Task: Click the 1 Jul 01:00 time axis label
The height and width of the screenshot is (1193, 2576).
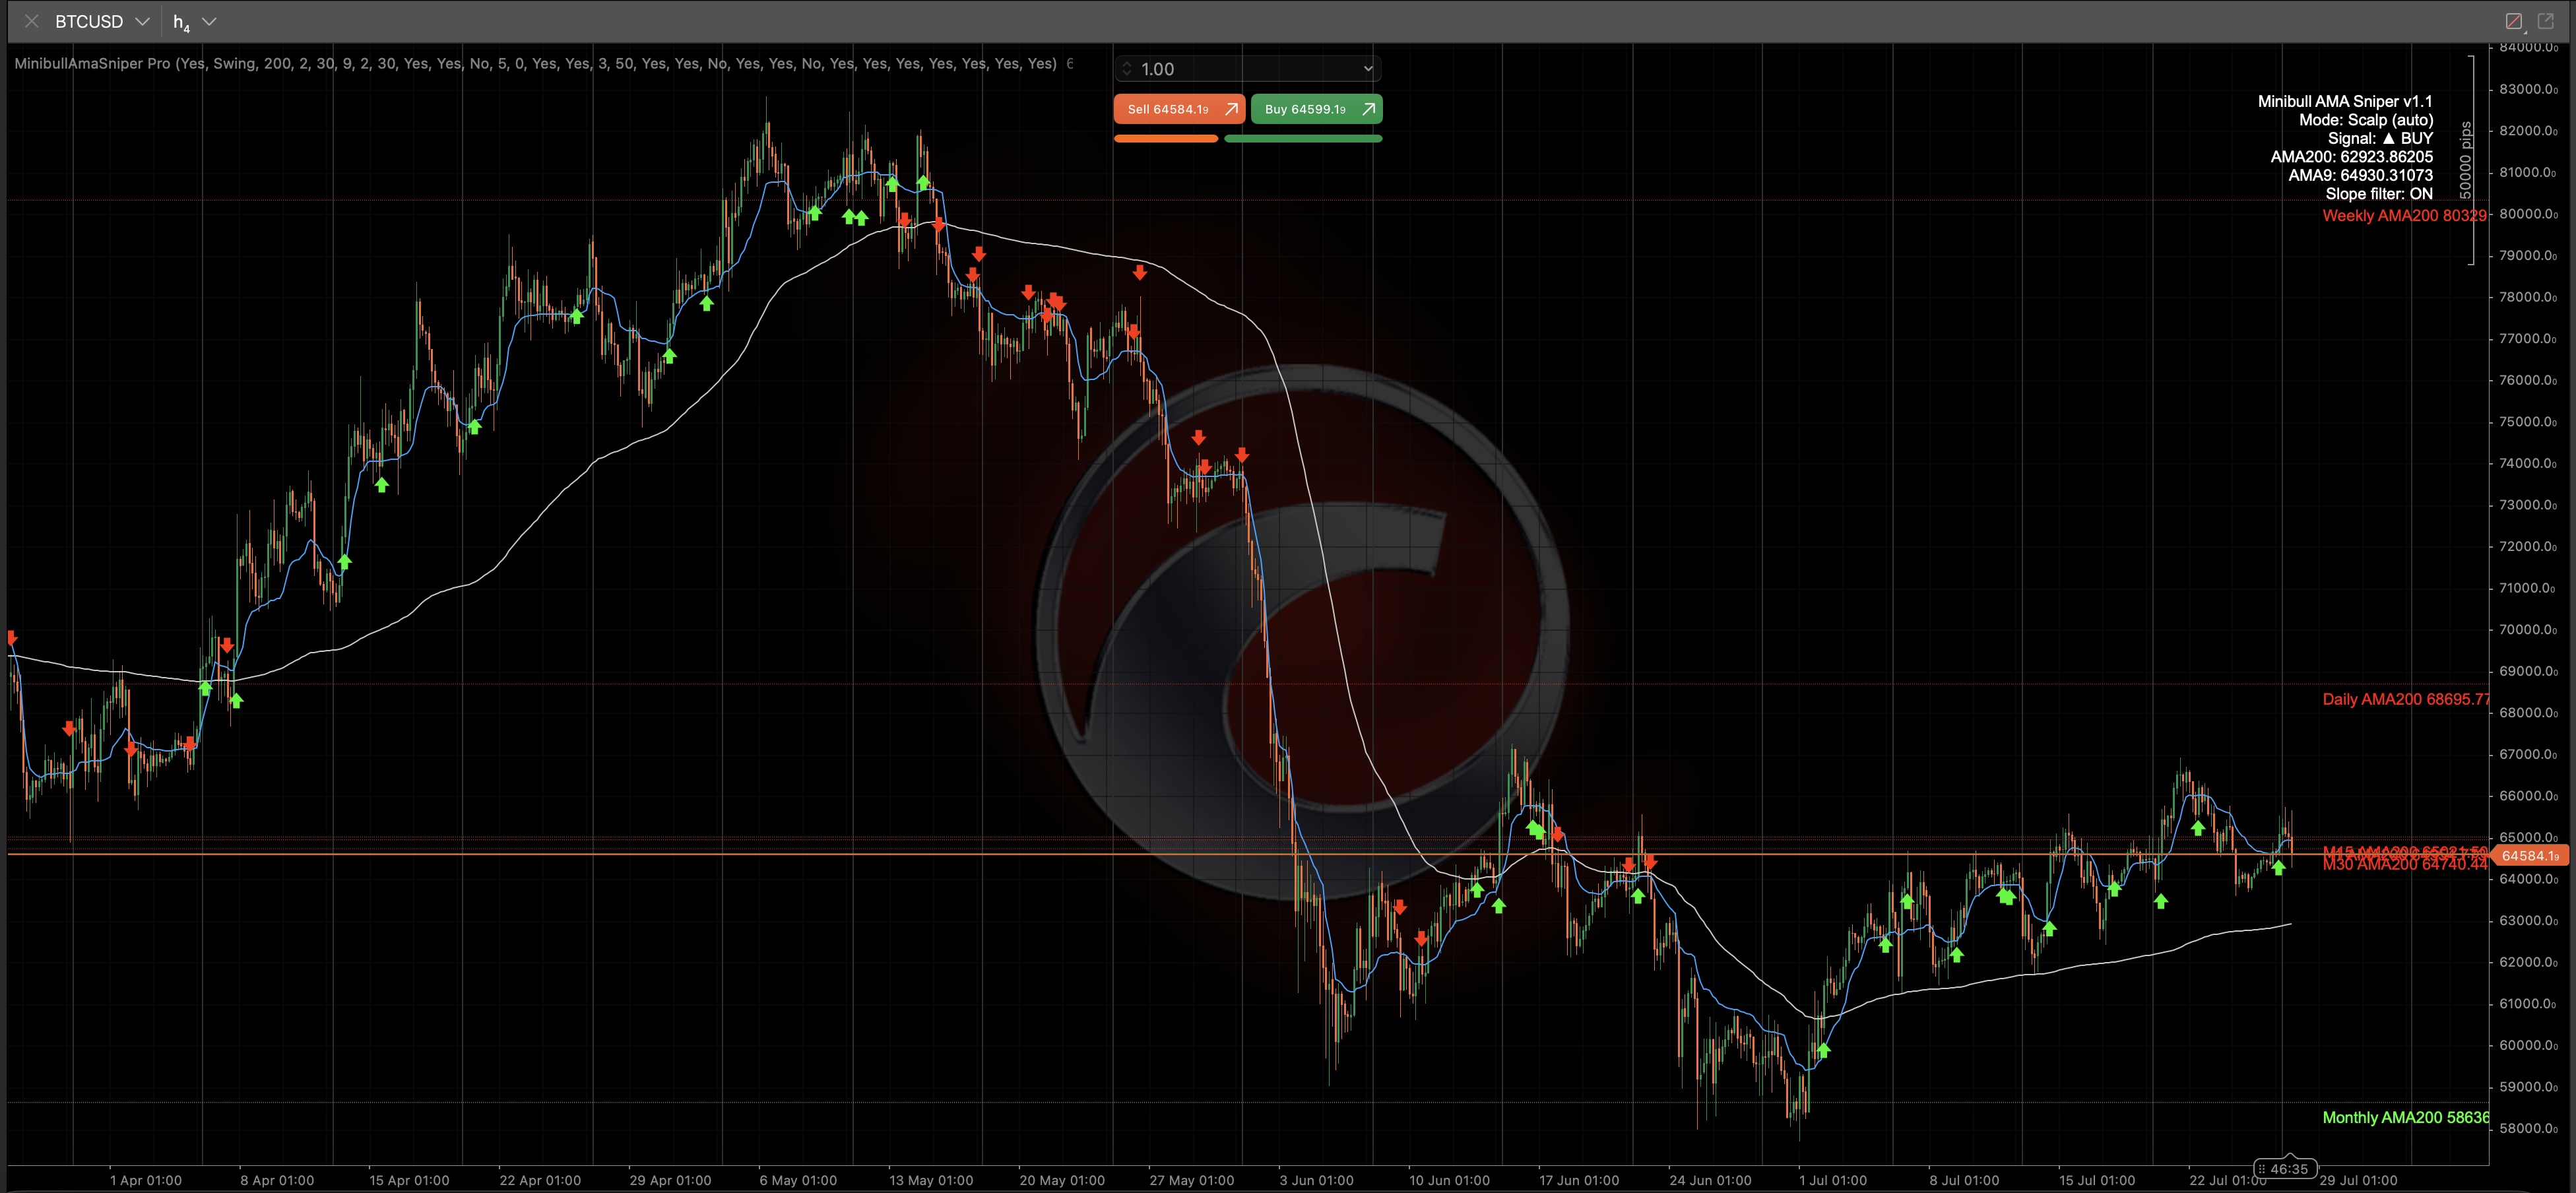Action: tap(1833, 1180)
